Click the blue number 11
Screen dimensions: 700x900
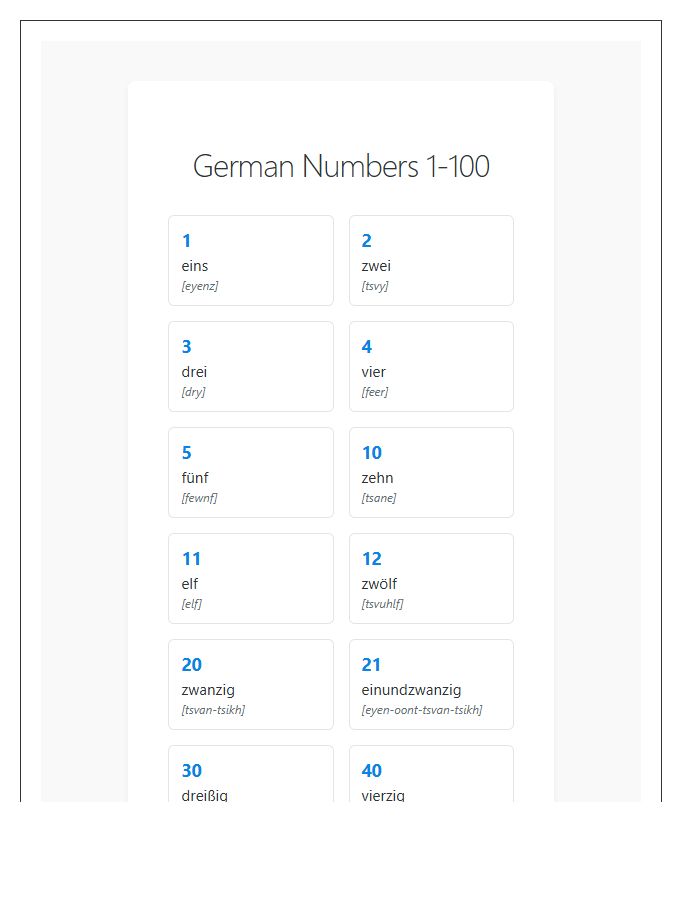tap(192, 559)
